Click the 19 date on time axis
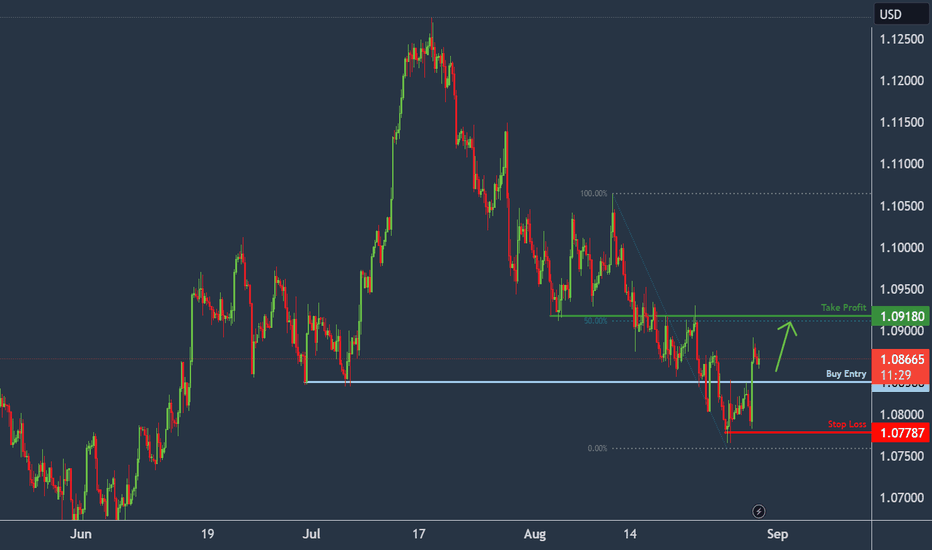This screenshot has width=932, height=550. [x=207, y=534]
